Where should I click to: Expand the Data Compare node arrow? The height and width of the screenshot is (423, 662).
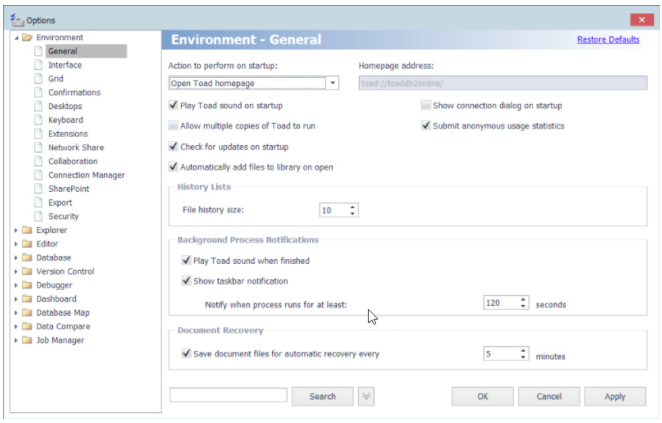click(x=16, y=326)
